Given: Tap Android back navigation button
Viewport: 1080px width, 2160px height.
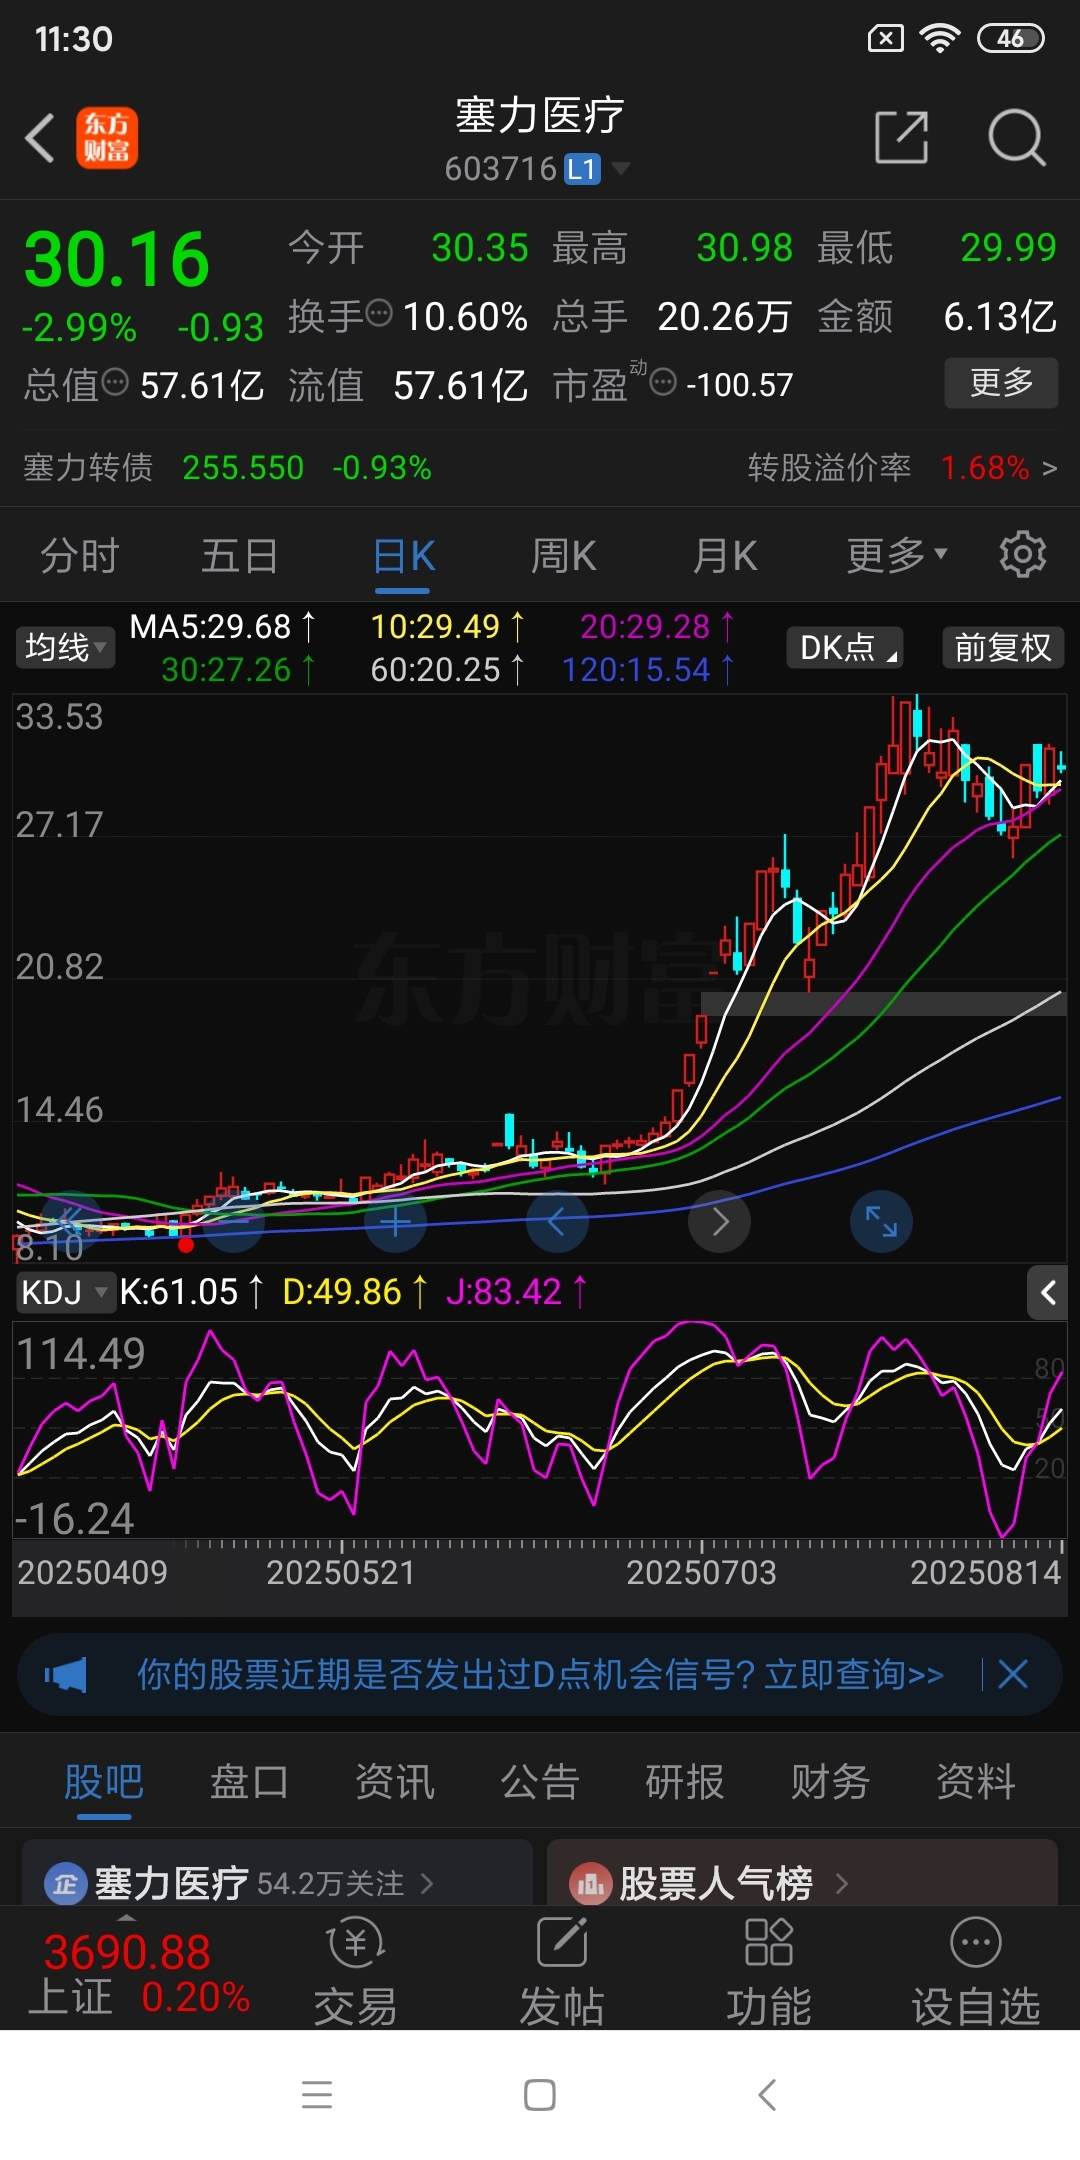Looking at the screenshot, I should click(x=767, y=2094).
